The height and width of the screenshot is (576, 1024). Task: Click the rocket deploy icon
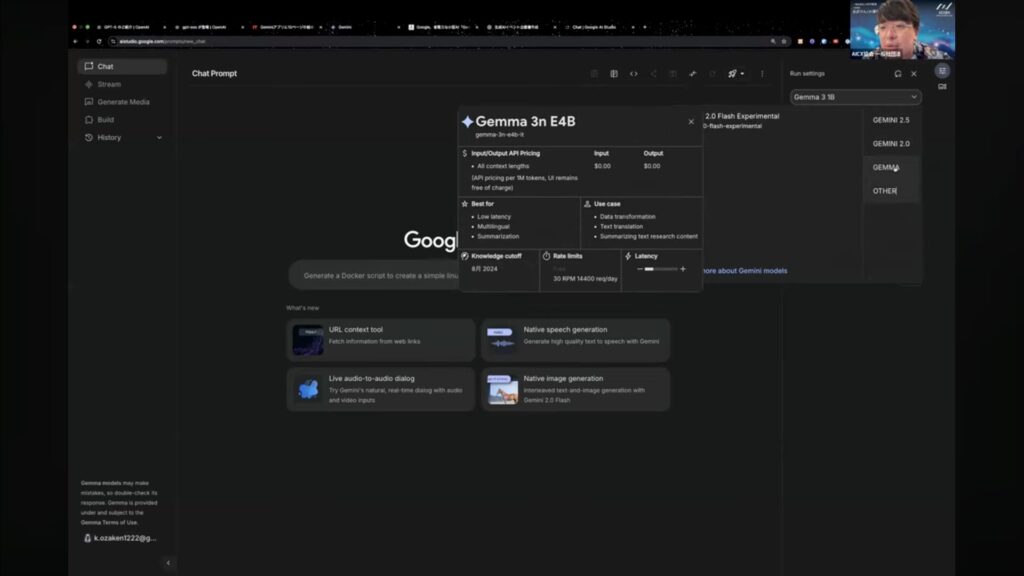(x=732, y=73)
